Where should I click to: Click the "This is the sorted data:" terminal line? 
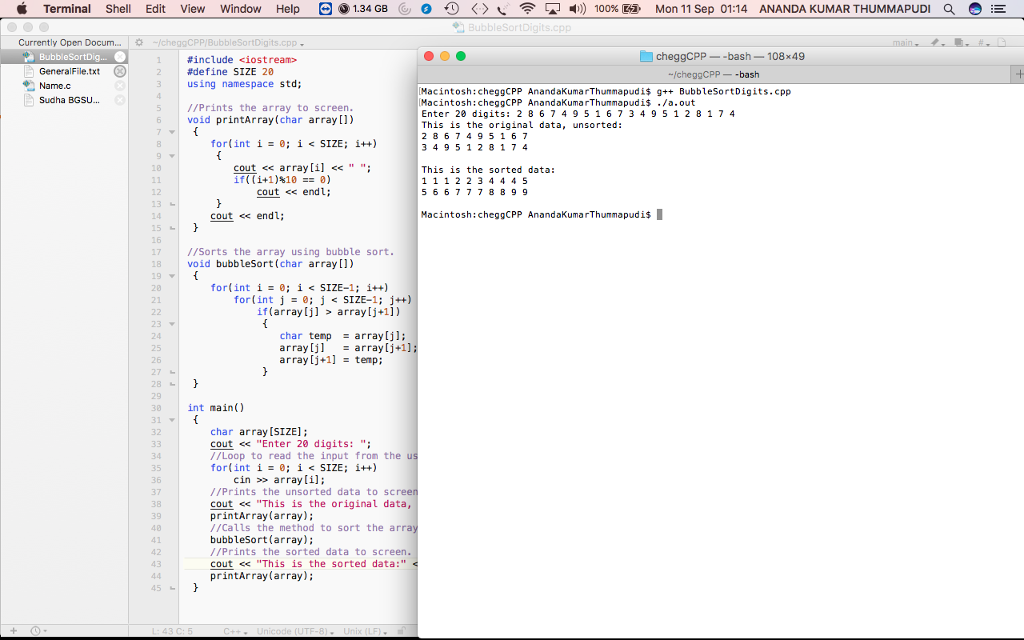coord(488,170)
